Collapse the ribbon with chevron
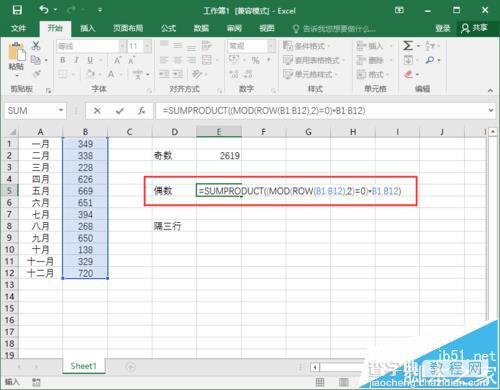 coord(490,90)
